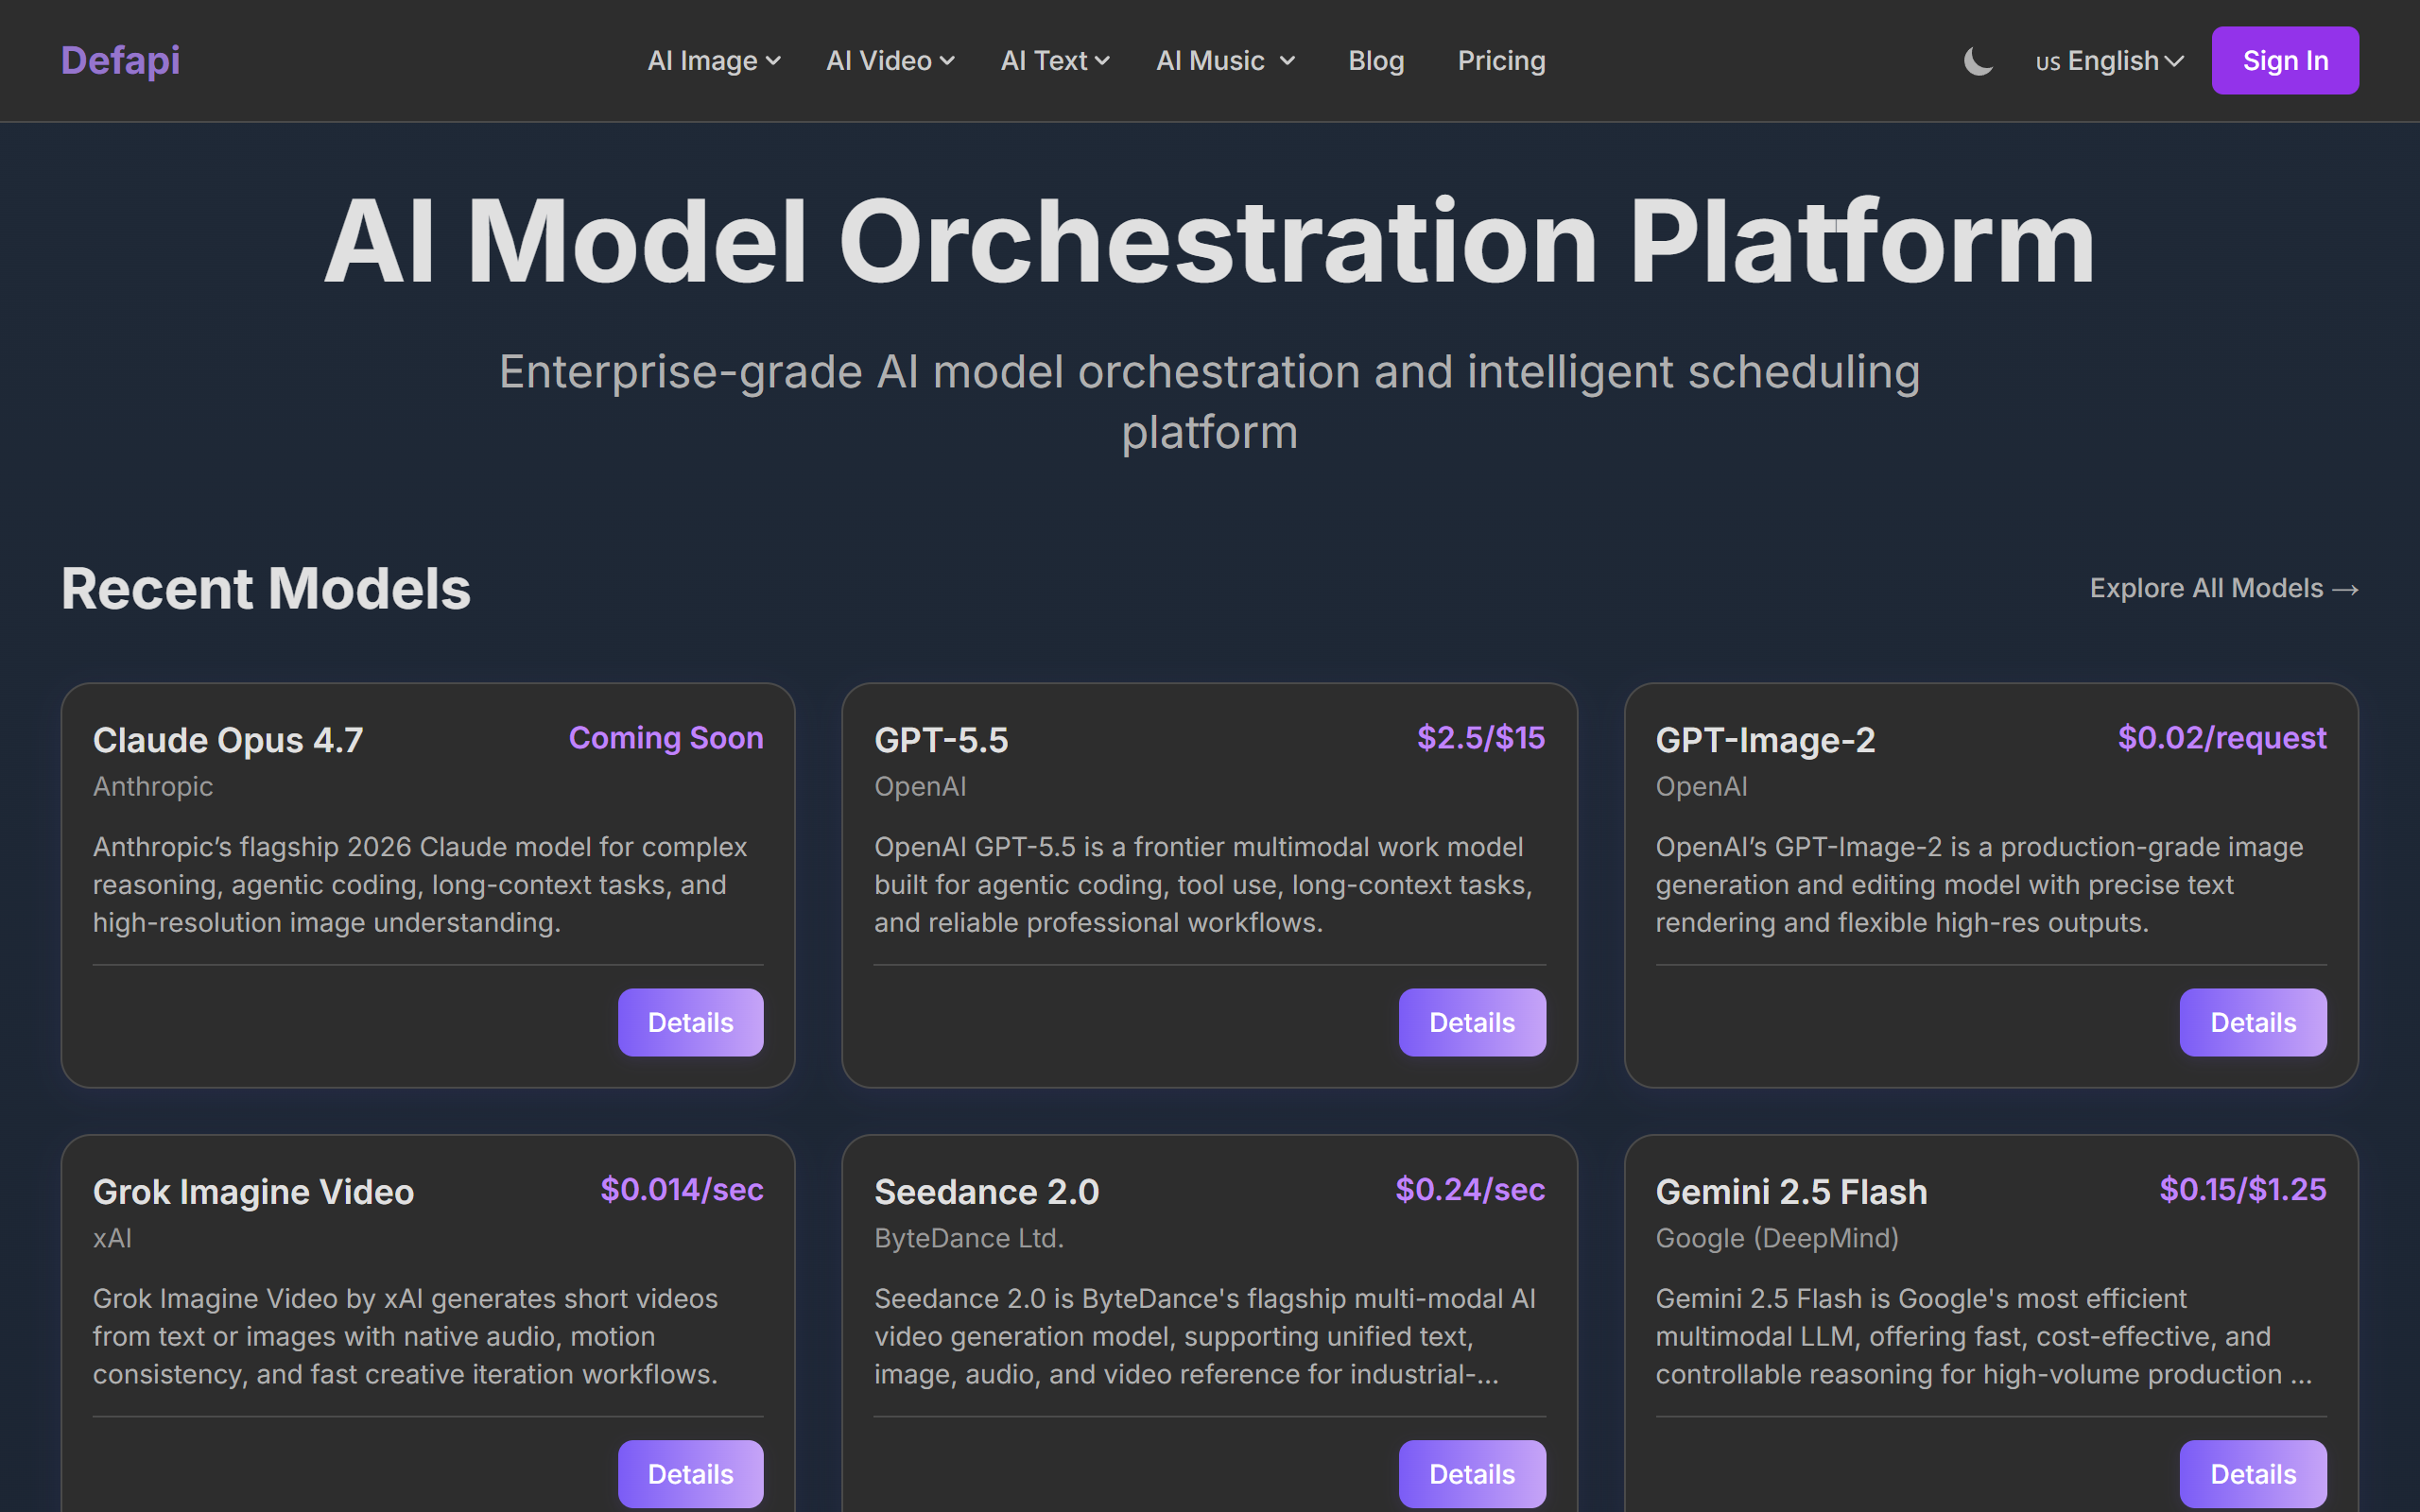The height and width of the screenshot is (1512, 2420).
Task: View Details for Gemini 2.5 Flash
Action: click(2253, 1474)
